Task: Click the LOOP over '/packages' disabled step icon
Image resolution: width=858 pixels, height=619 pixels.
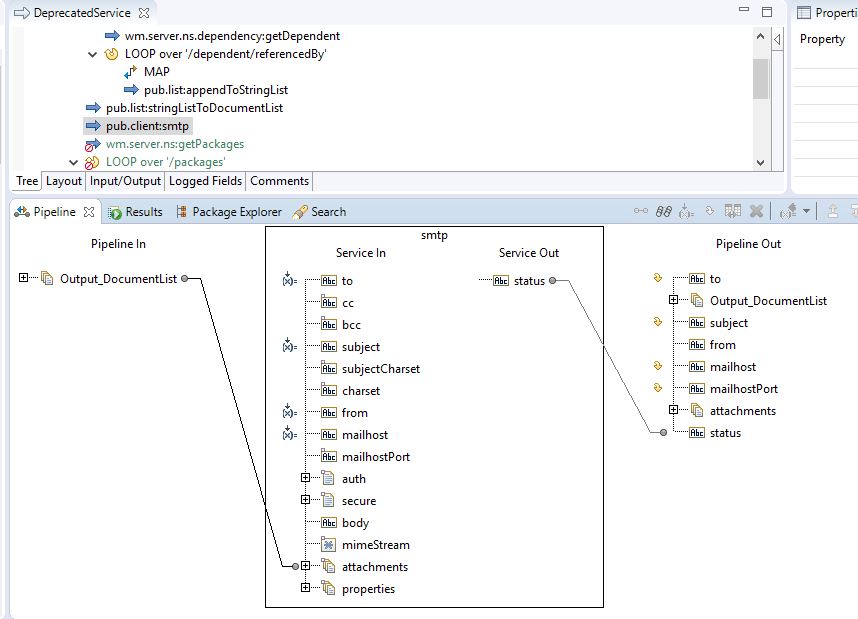Action: [x=91, y=162]
